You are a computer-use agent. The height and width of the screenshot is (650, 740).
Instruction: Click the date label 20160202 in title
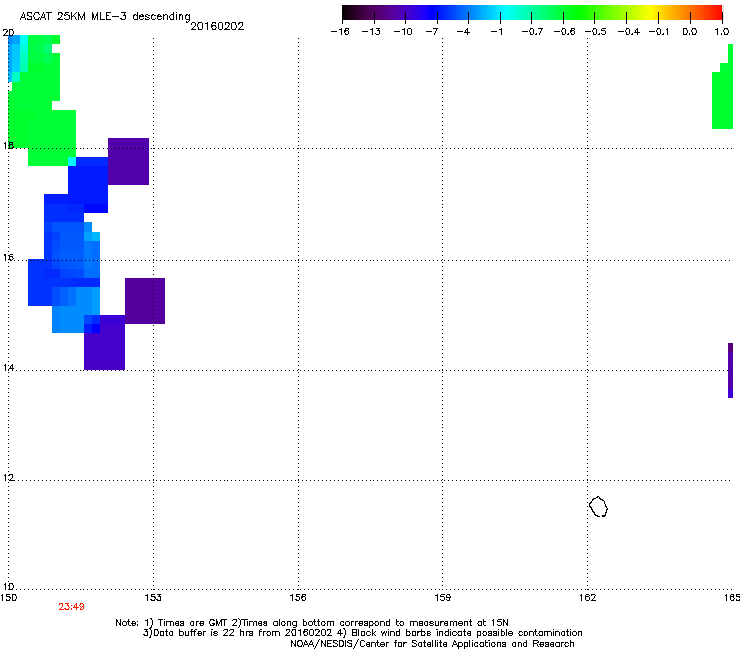(217, 26)
